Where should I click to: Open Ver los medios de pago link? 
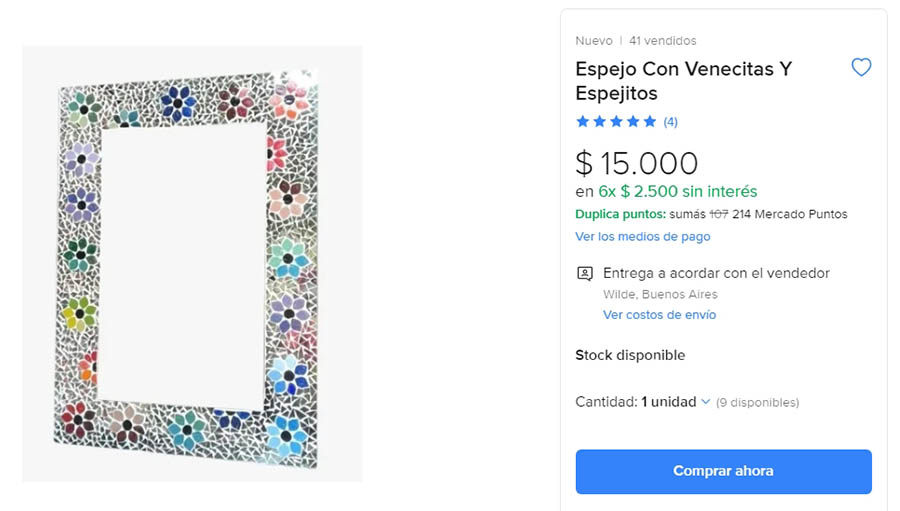tap(643, 237)
